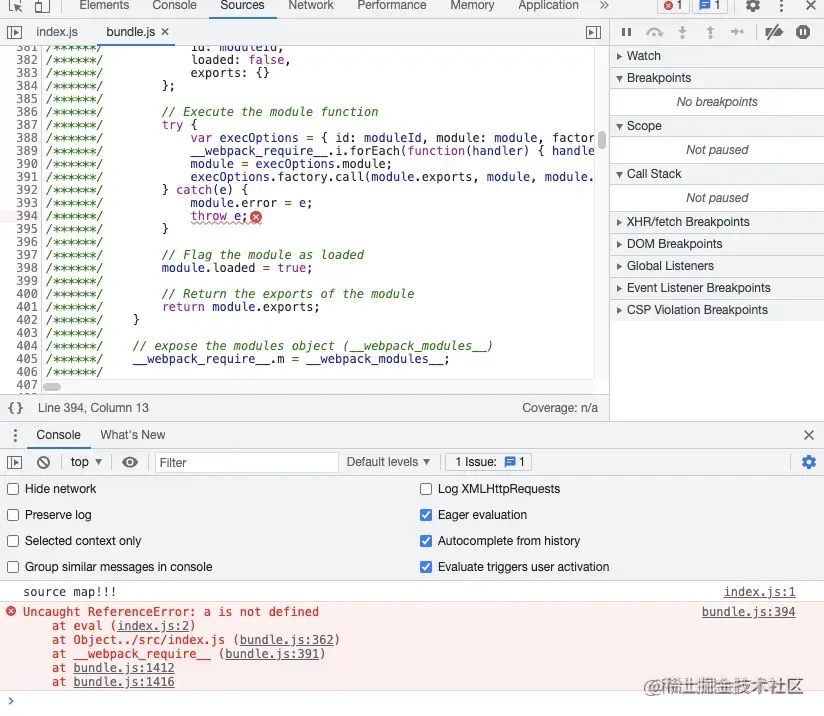Activate the inspect element picker icon

point(15,5)
